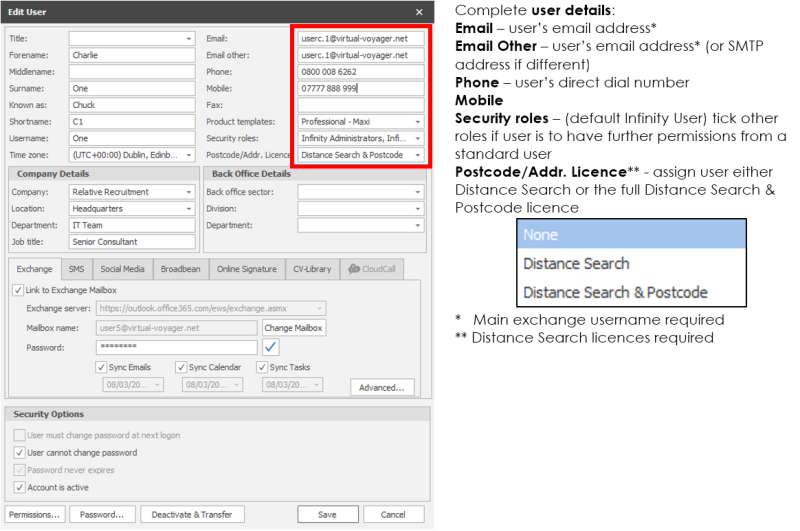Uncheck Account is active checkbox
Viewport: 800px width, 531px height.
click(20, 487)
